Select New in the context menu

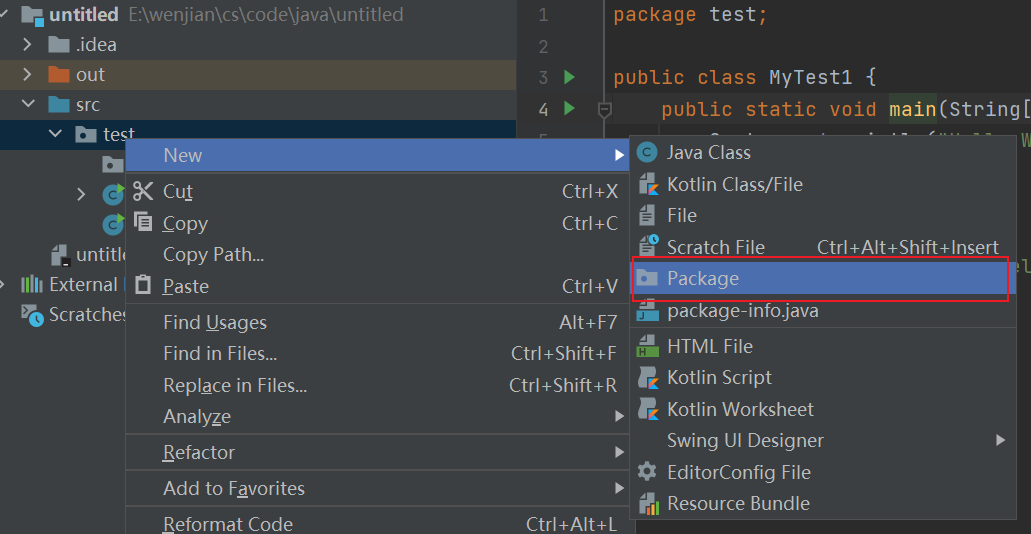click(377, 155)
